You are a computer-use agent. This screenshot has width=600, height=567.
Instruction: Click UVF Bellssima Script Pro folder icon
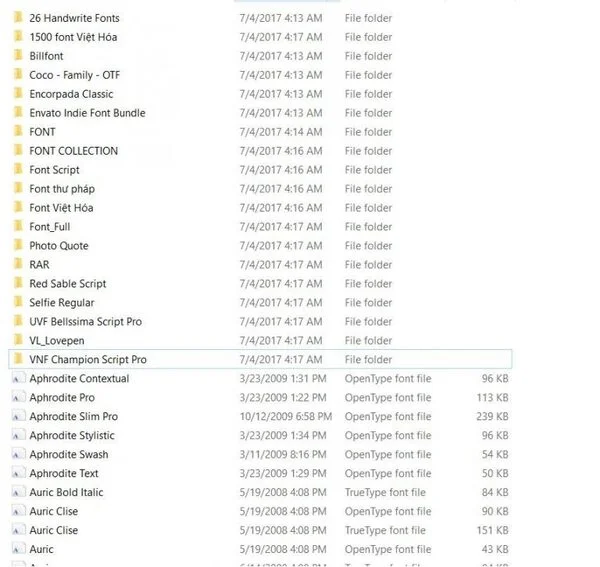(x=18, y=321)
